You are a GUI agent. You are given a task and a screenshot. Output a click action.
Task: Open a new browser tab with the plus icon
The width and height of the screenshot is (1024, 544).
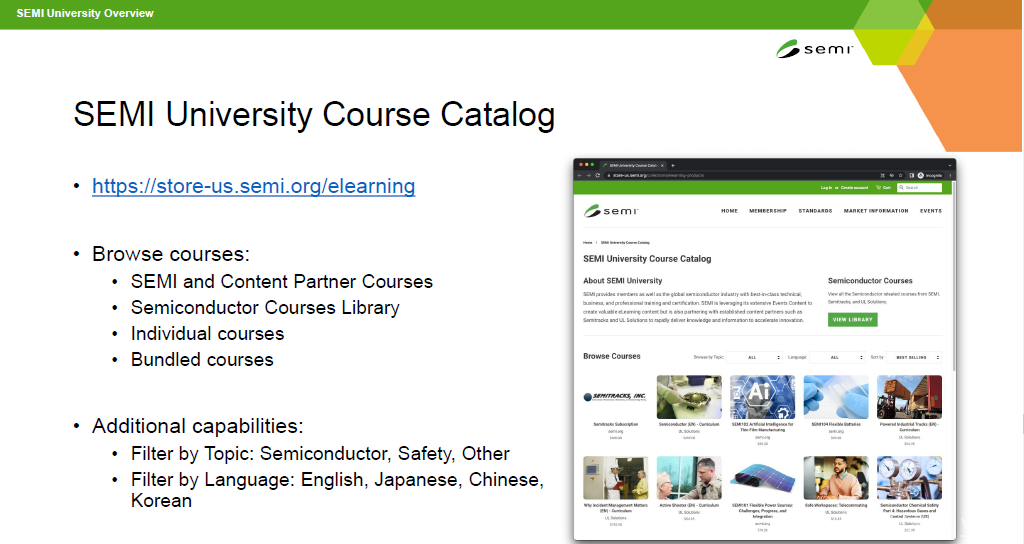673,165
